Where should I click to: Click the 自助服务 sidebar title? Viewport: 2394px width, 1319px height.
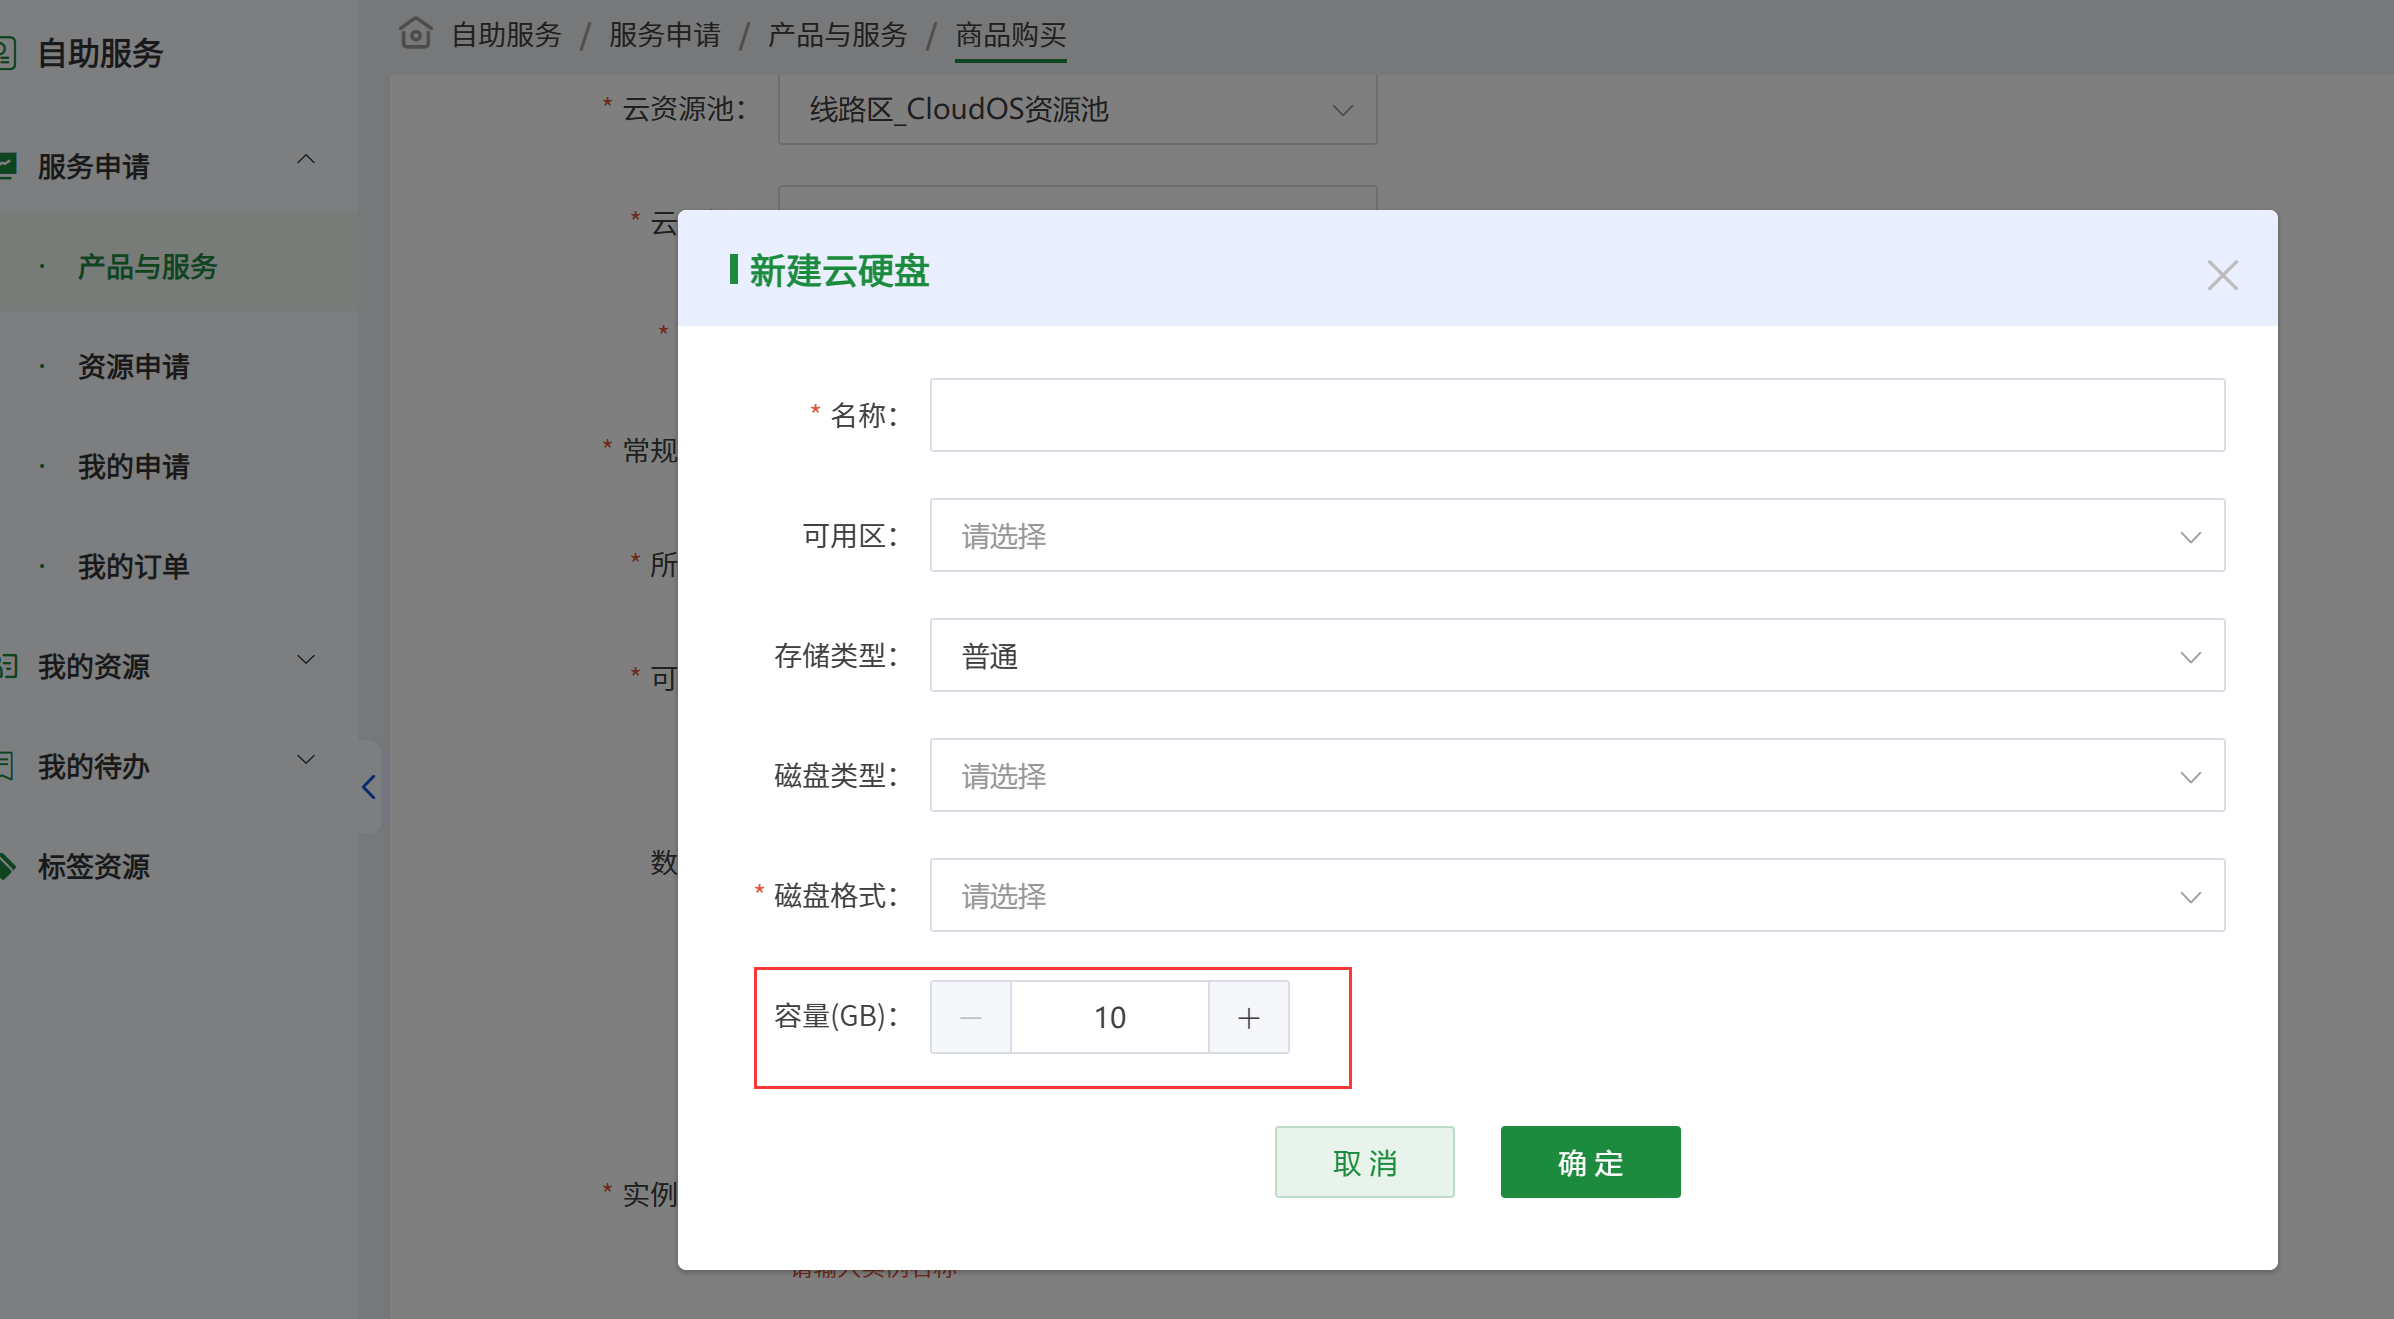(100, 53)
